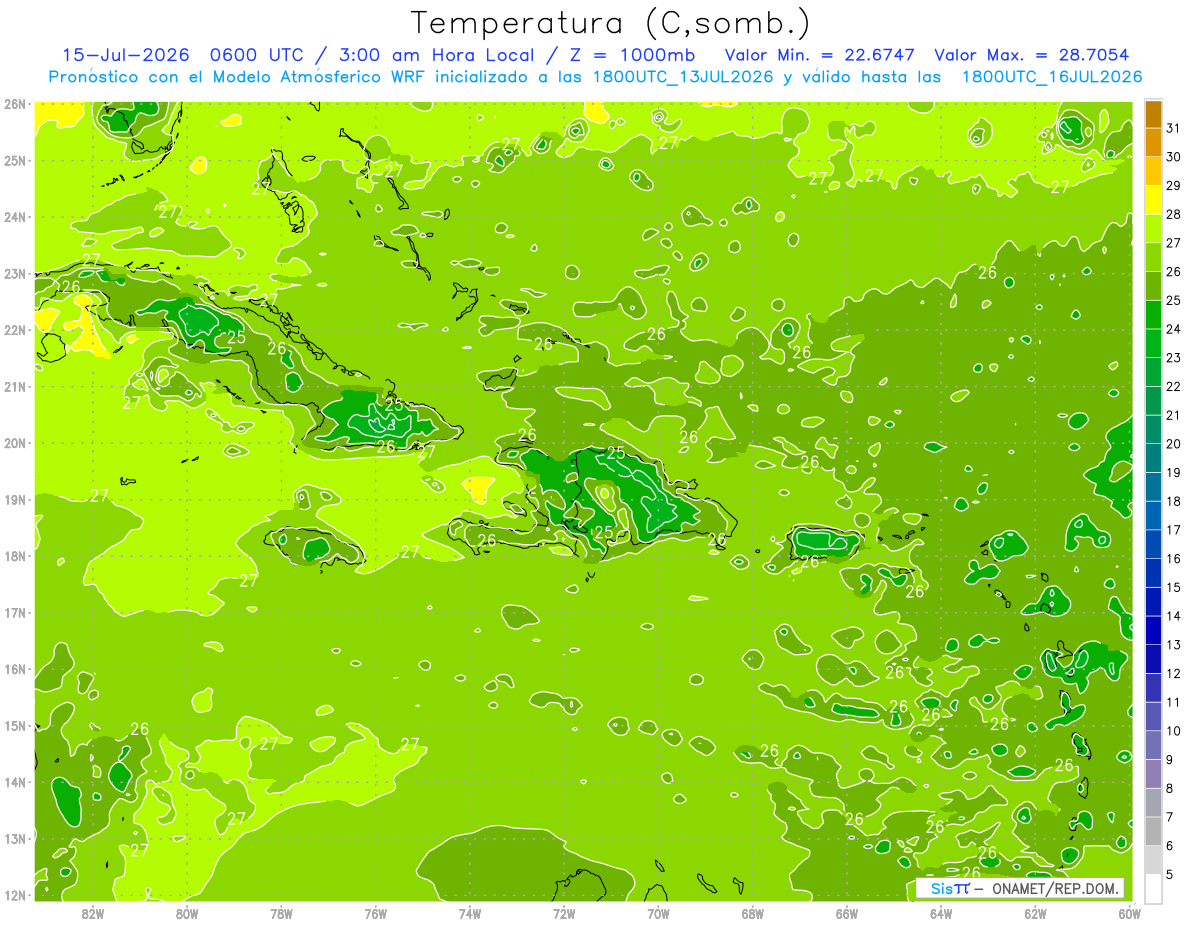The image size is (1200, 927).
Task: Click the '68W' longitude label
Action: click(x=752, y=913)
